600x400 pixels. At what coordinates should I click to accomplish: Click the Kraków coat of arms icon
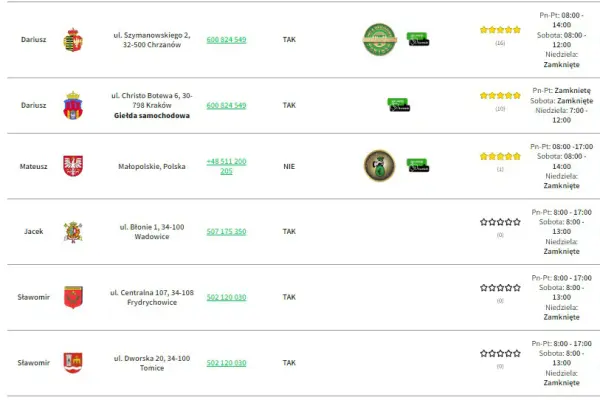(x=73, y=105)
